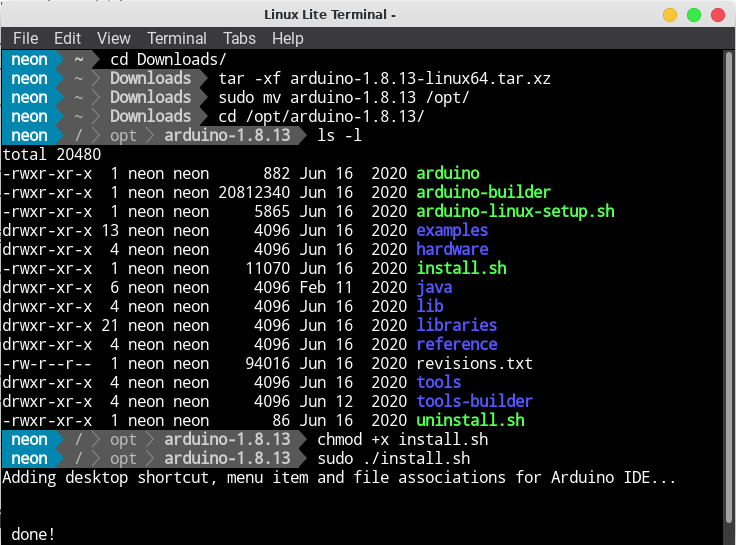
Task: Click the 'revisions.txt' file name
Action: pyautogui.click(x=475, y=363)
